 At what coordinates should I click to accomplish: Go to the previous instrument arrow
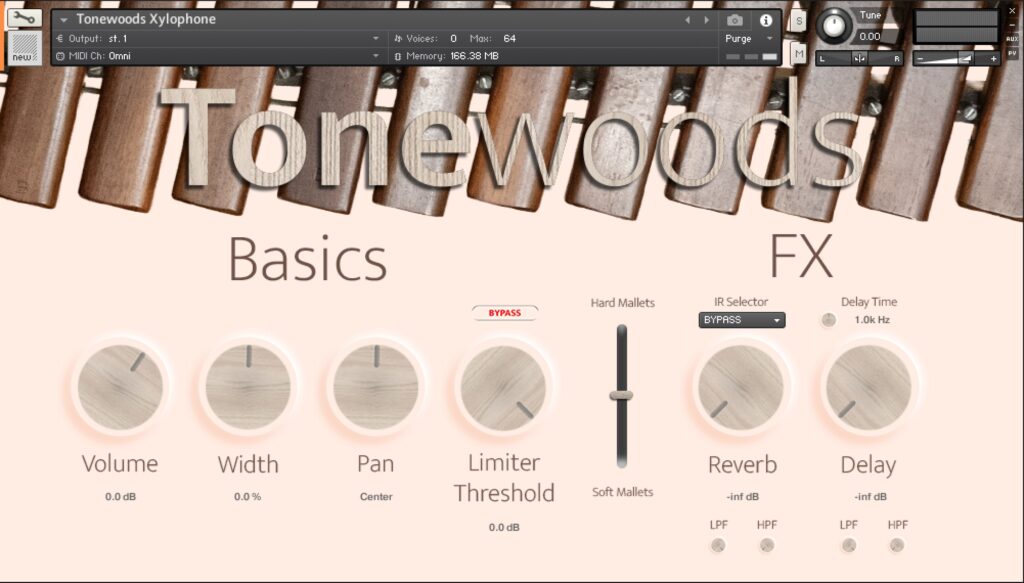point(687,20)
